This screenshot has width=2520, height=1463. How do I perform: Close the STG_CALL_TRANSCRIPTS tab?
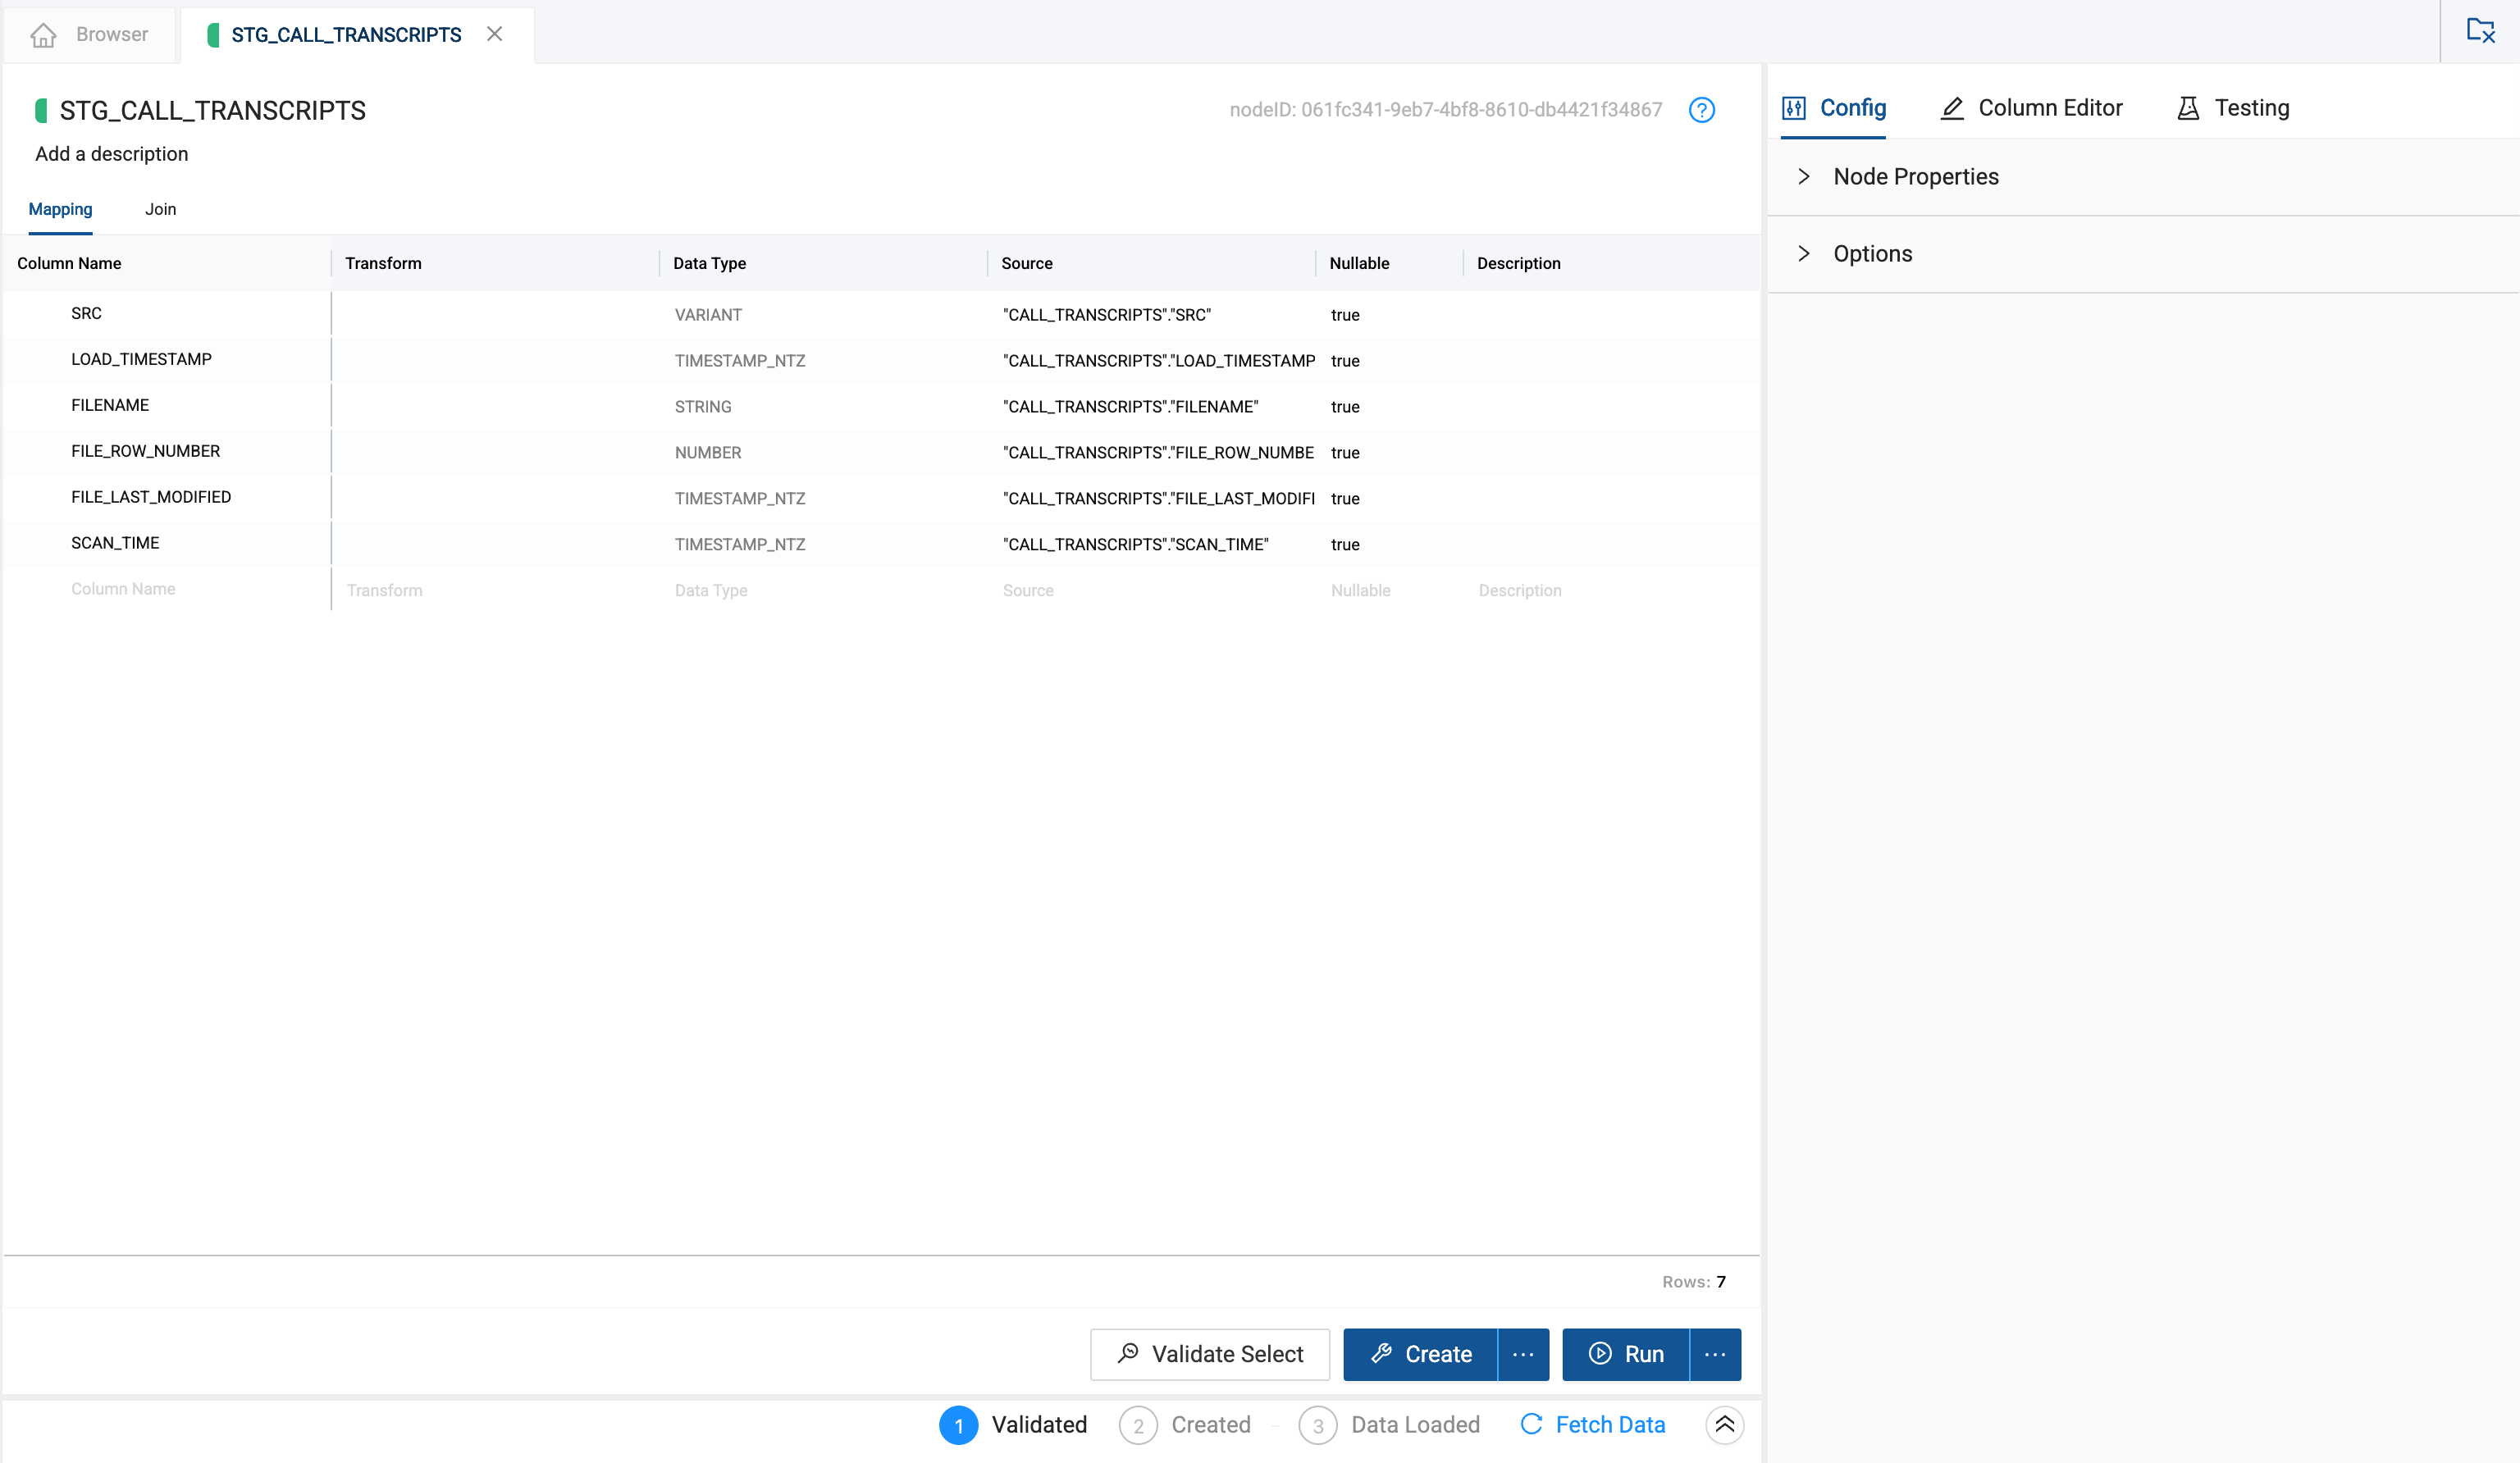[494, 34]
